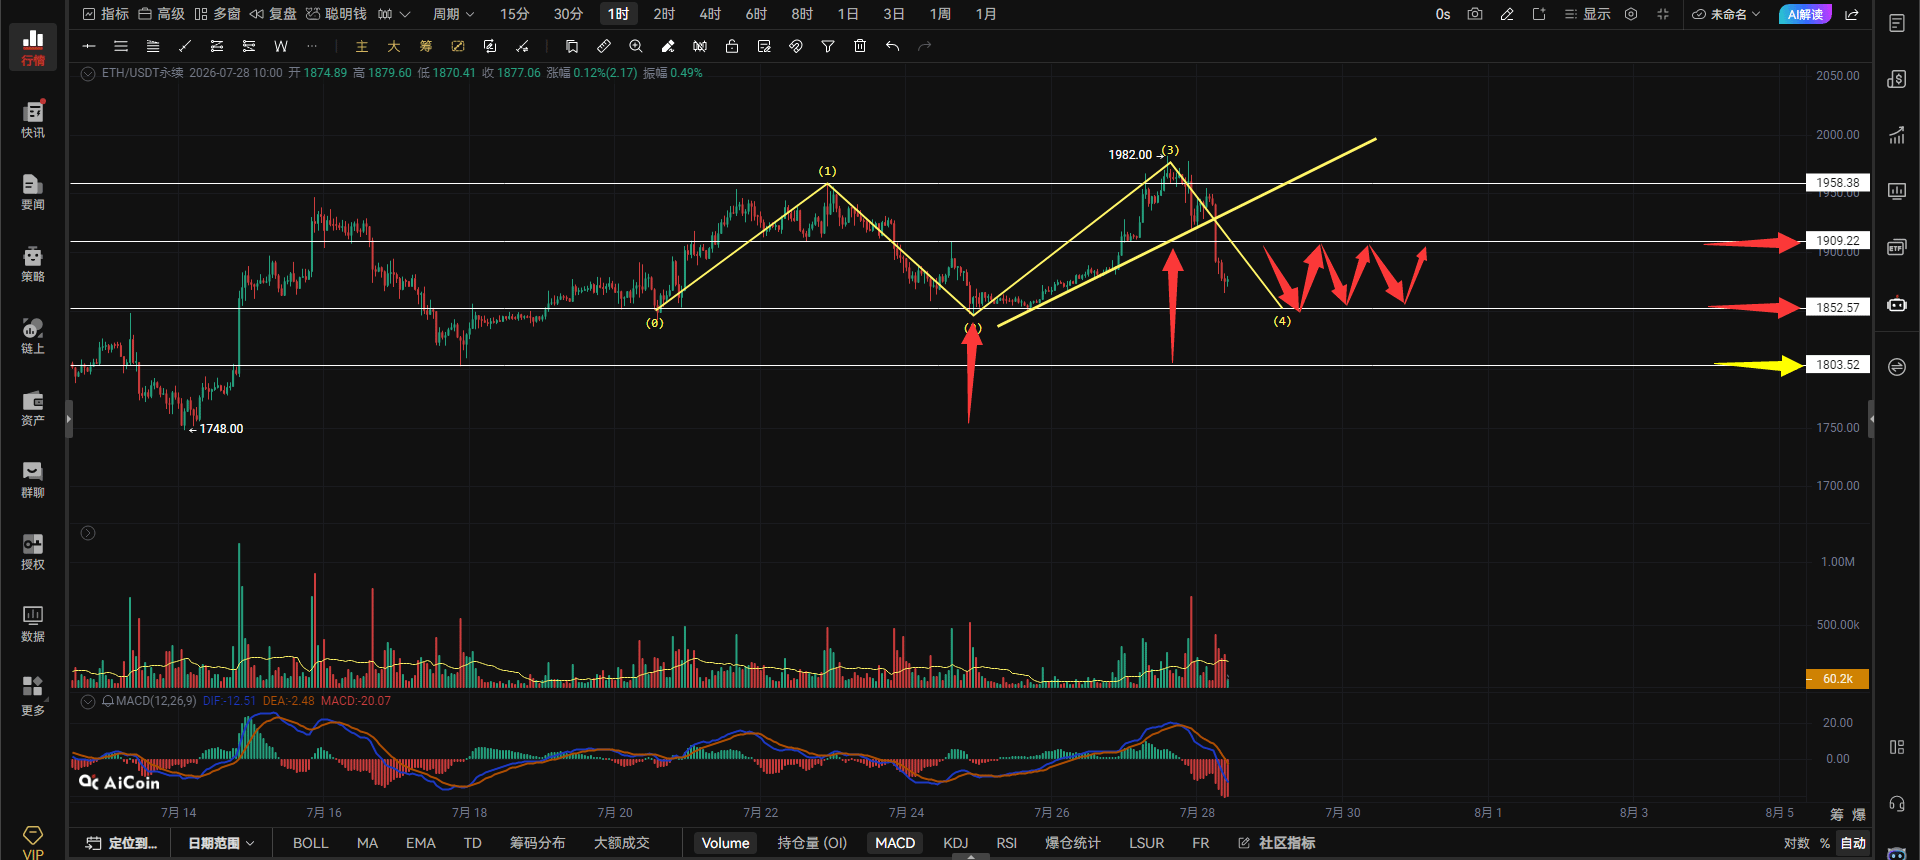Open the 群聊 group chat sidebar section
The width and height of the screenshot is (1920, 860).
coord(33,479)
